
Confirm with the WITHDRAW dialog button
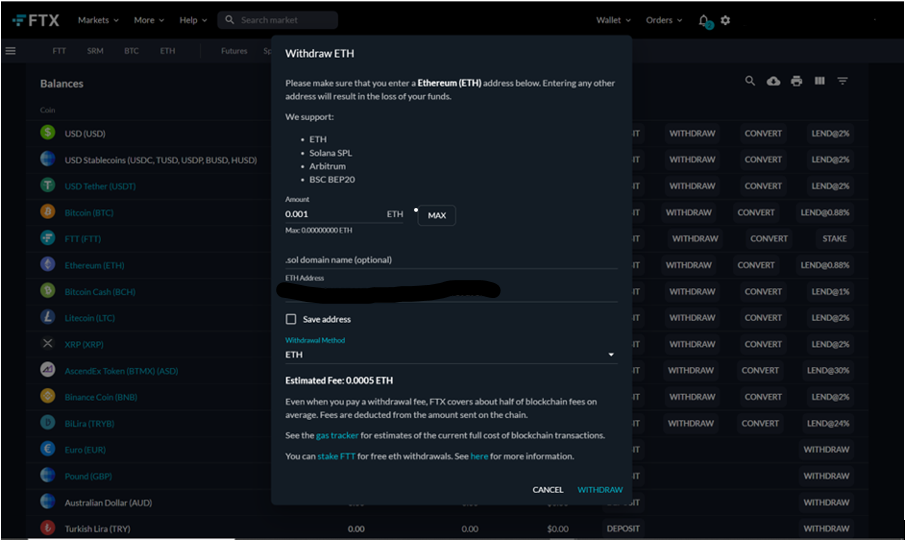coord(600,490)
